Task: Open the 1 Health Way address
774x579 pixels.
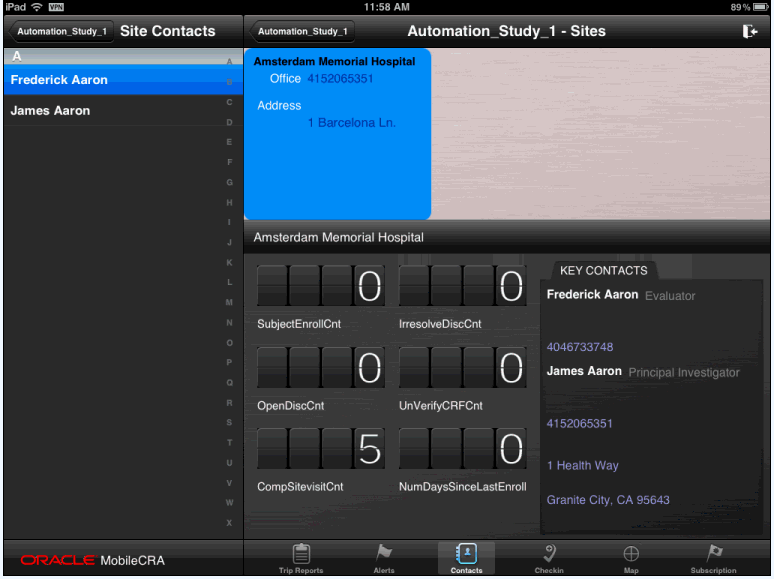Action: [x=582, y=465]
